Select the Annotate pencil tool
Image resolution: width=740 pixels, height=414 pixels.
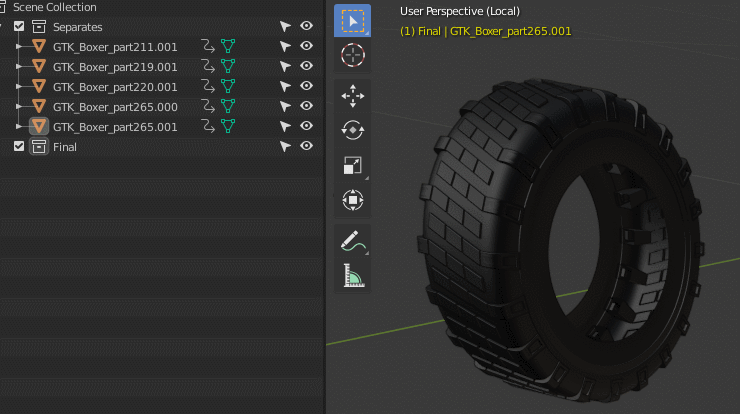(x=352, y=241)
